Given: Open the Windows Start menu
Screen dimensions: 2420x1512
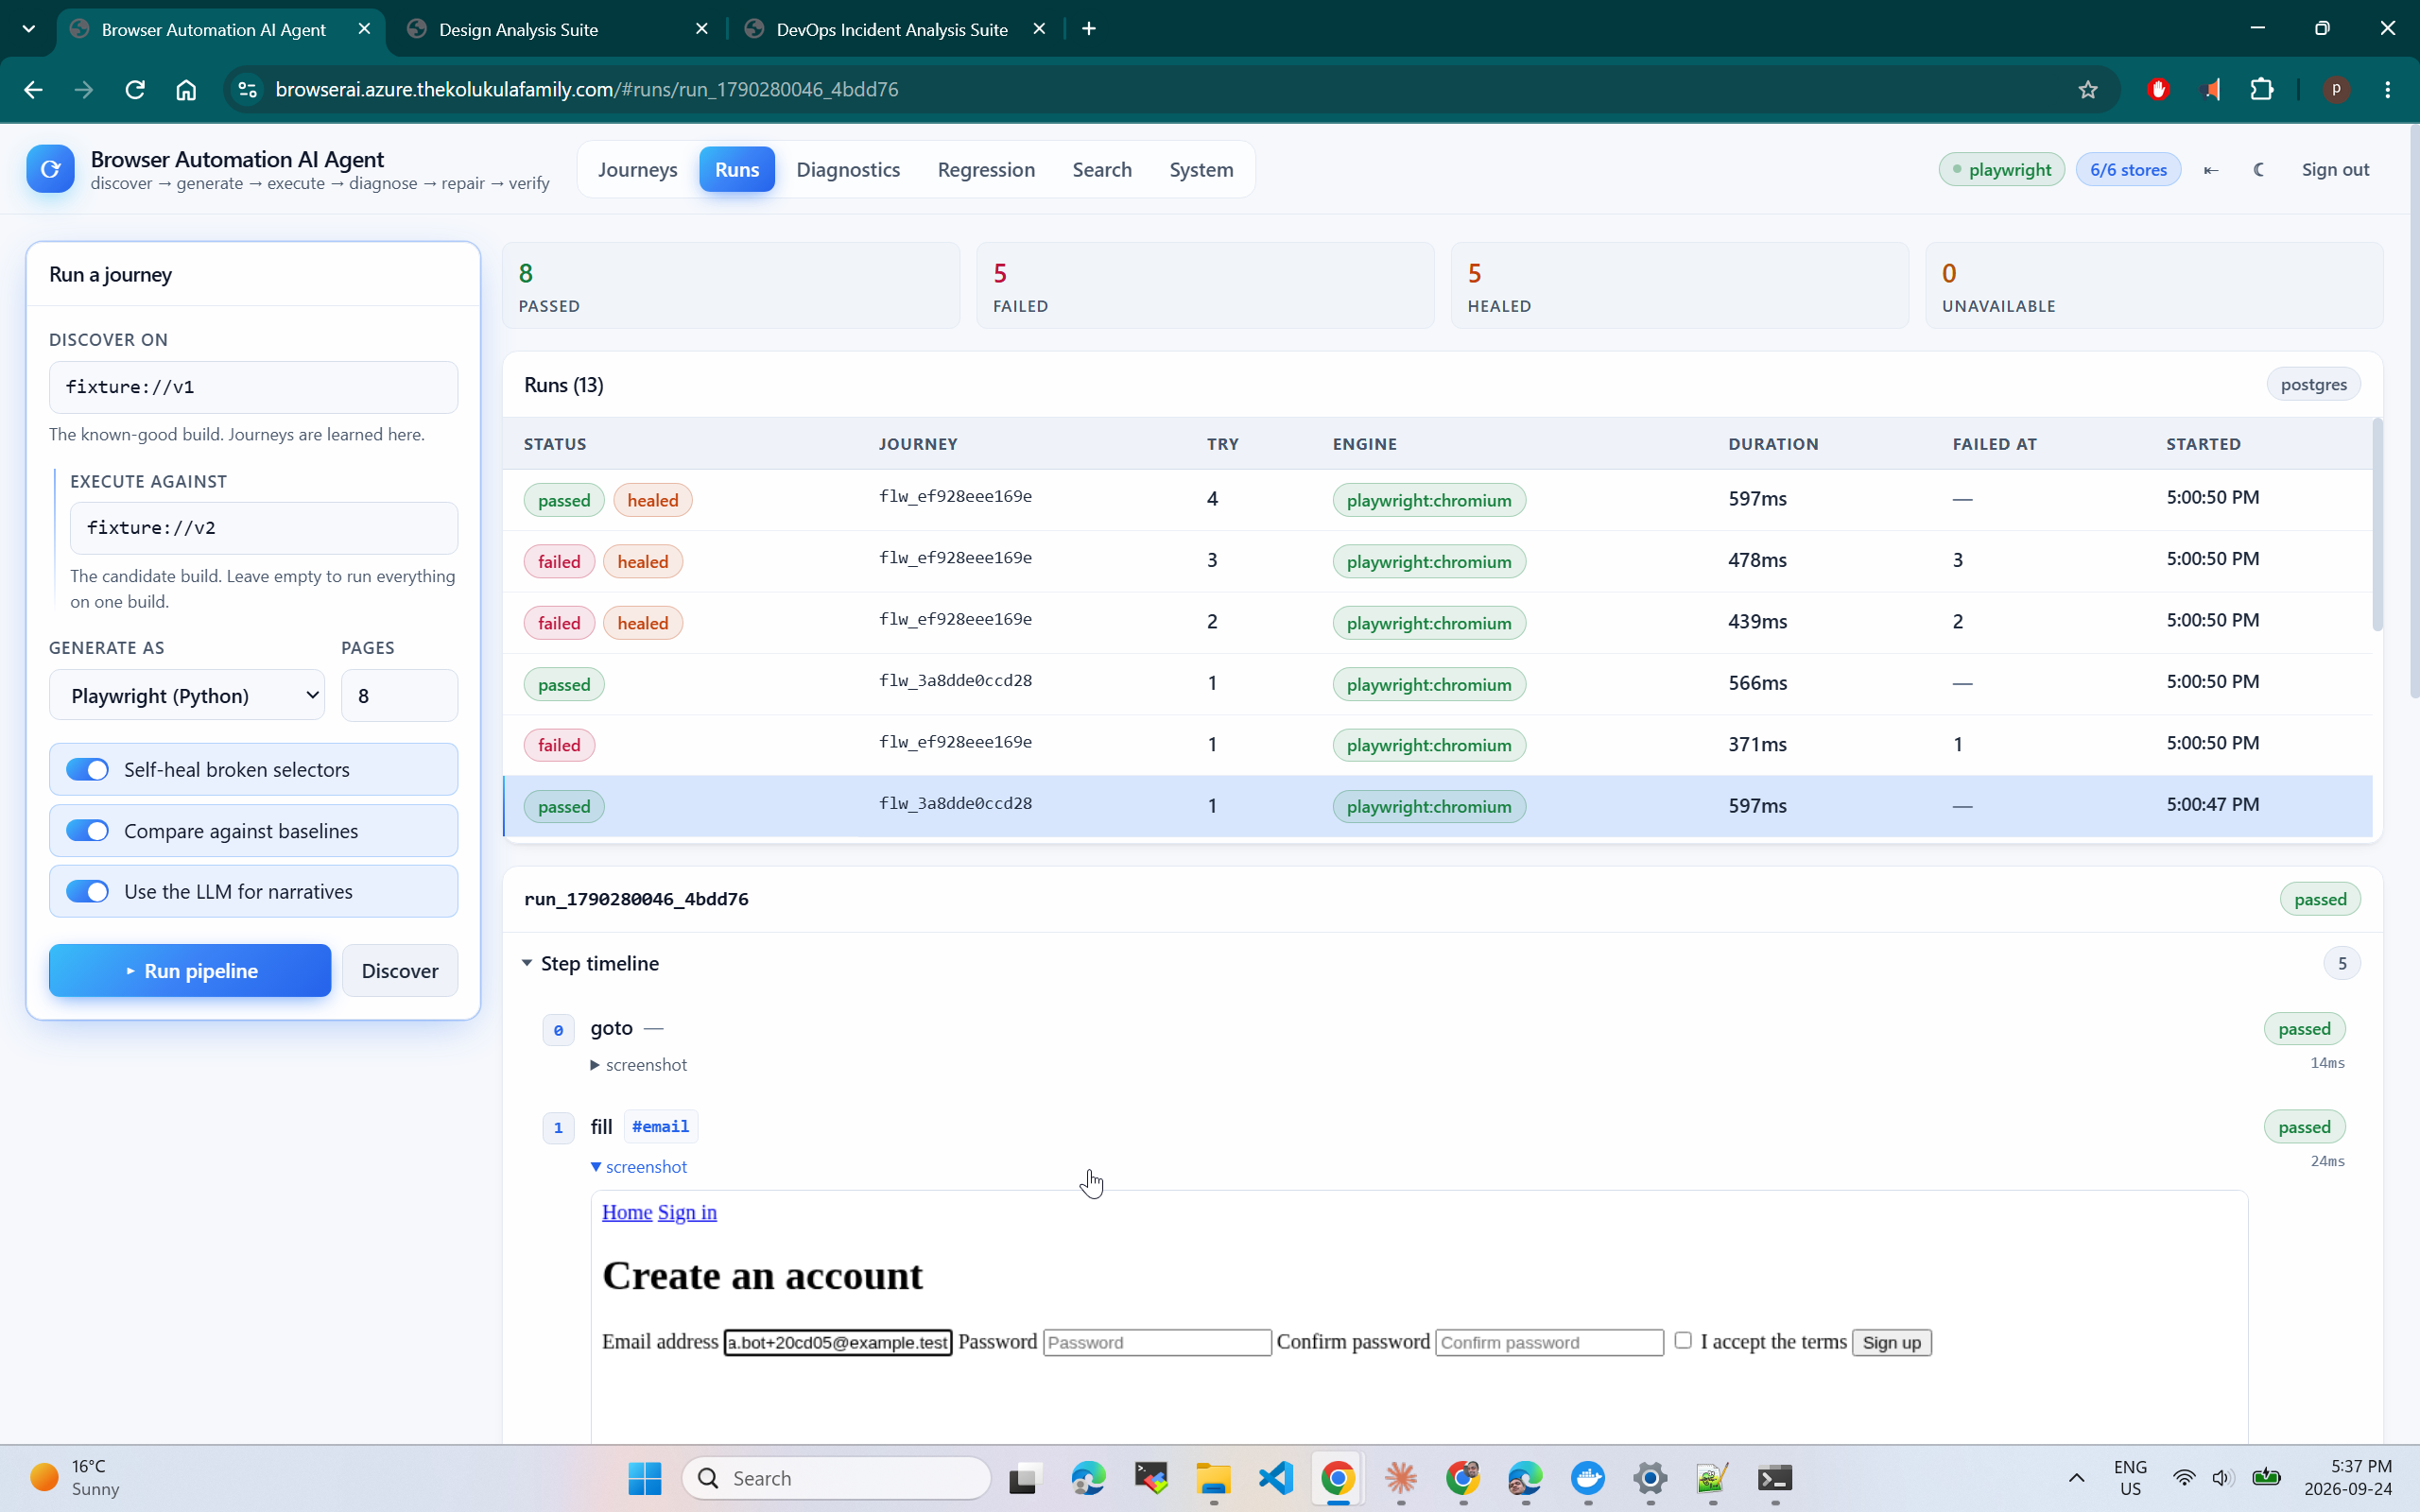Looking at the screenshot, I should coord(645,1477).
